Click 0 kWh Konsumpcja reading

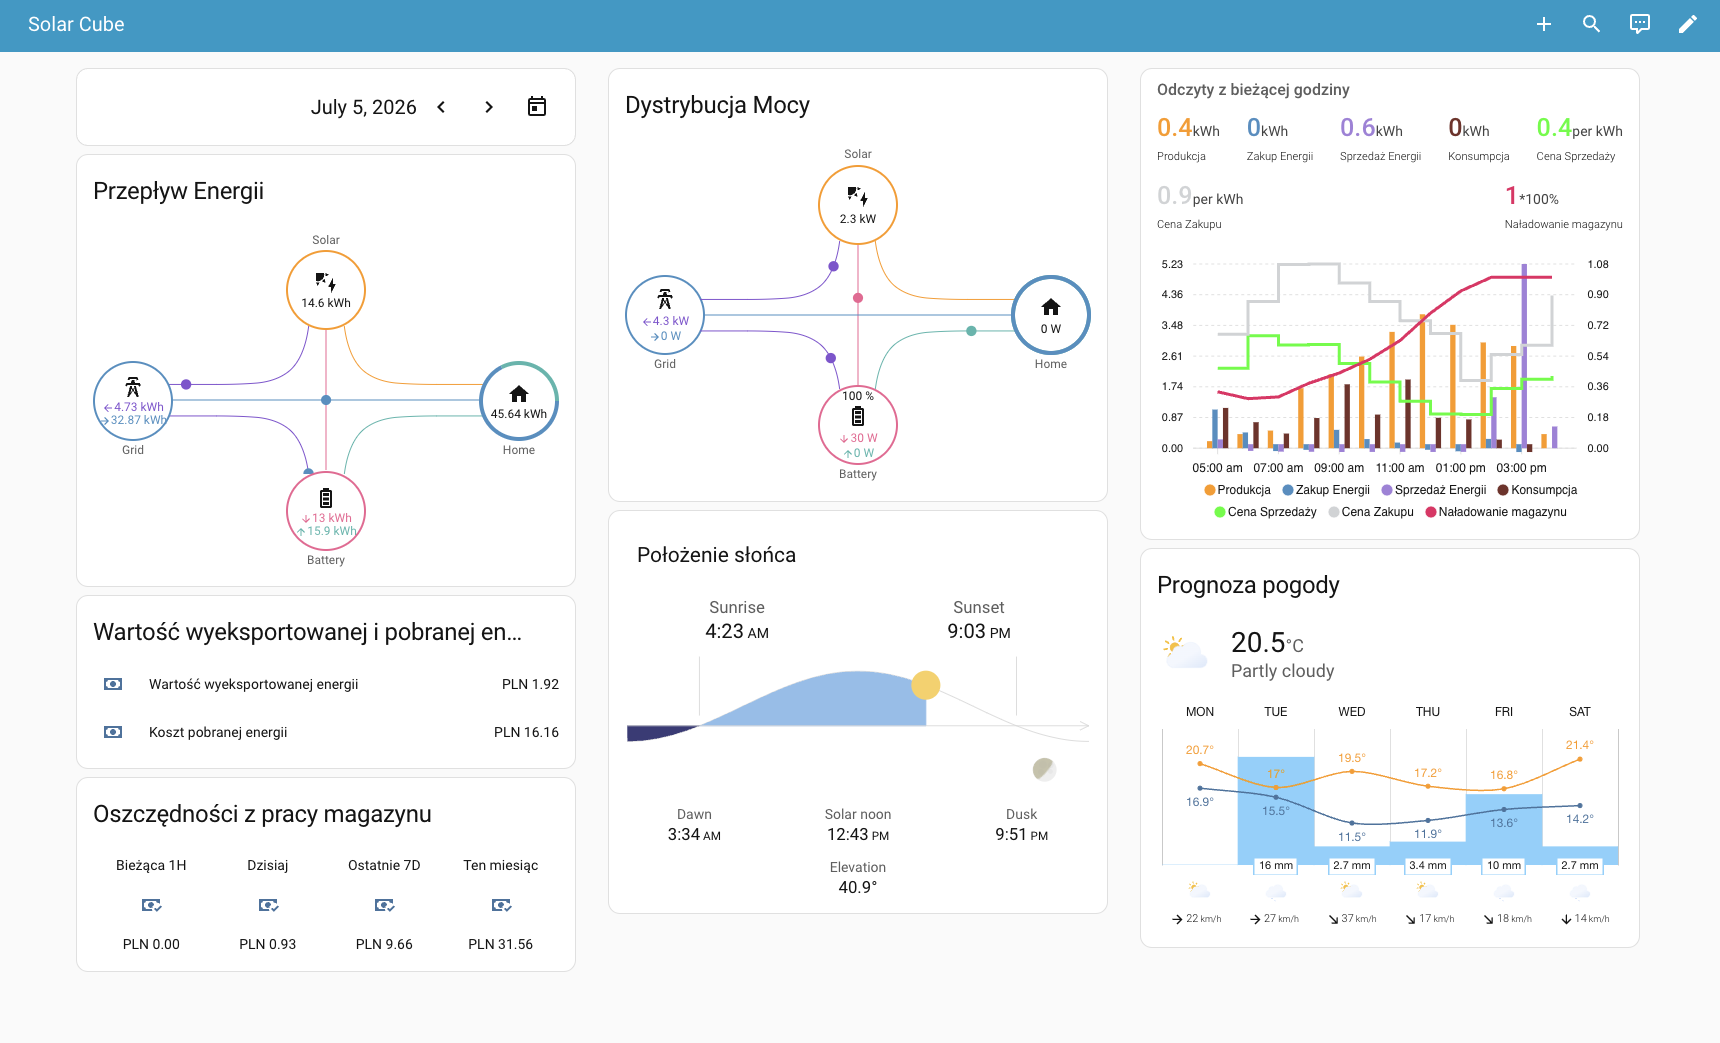(1479, 138)
